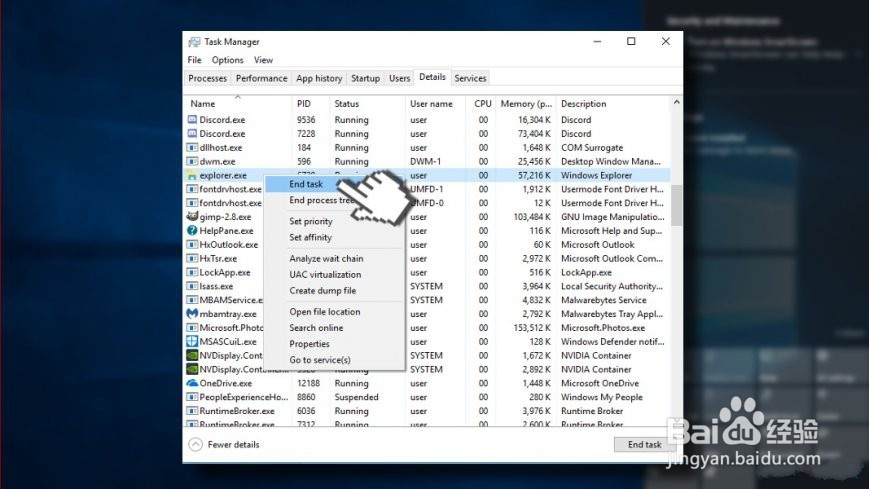The width and height of the screenshot is (869, 489).
Task: Select the 103,484 K memory cell
Action: [532, 217]
